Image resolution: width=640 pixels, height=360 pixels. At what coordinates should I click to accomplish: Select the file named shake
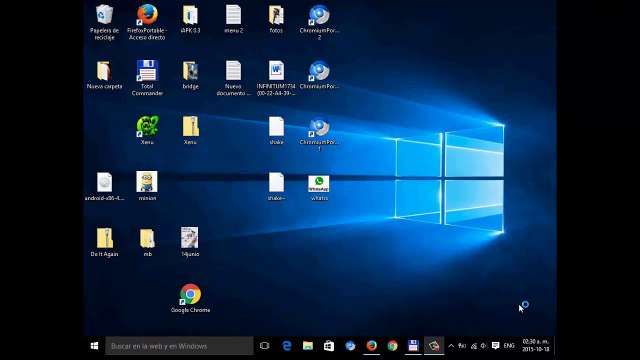pyautogui.click(x=276, y=131)
